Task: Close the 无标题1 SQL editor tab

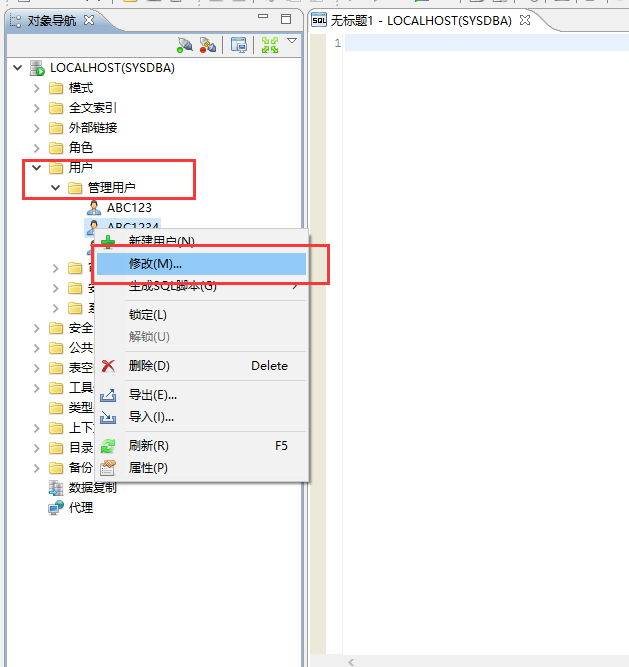Action: (525, 20)
